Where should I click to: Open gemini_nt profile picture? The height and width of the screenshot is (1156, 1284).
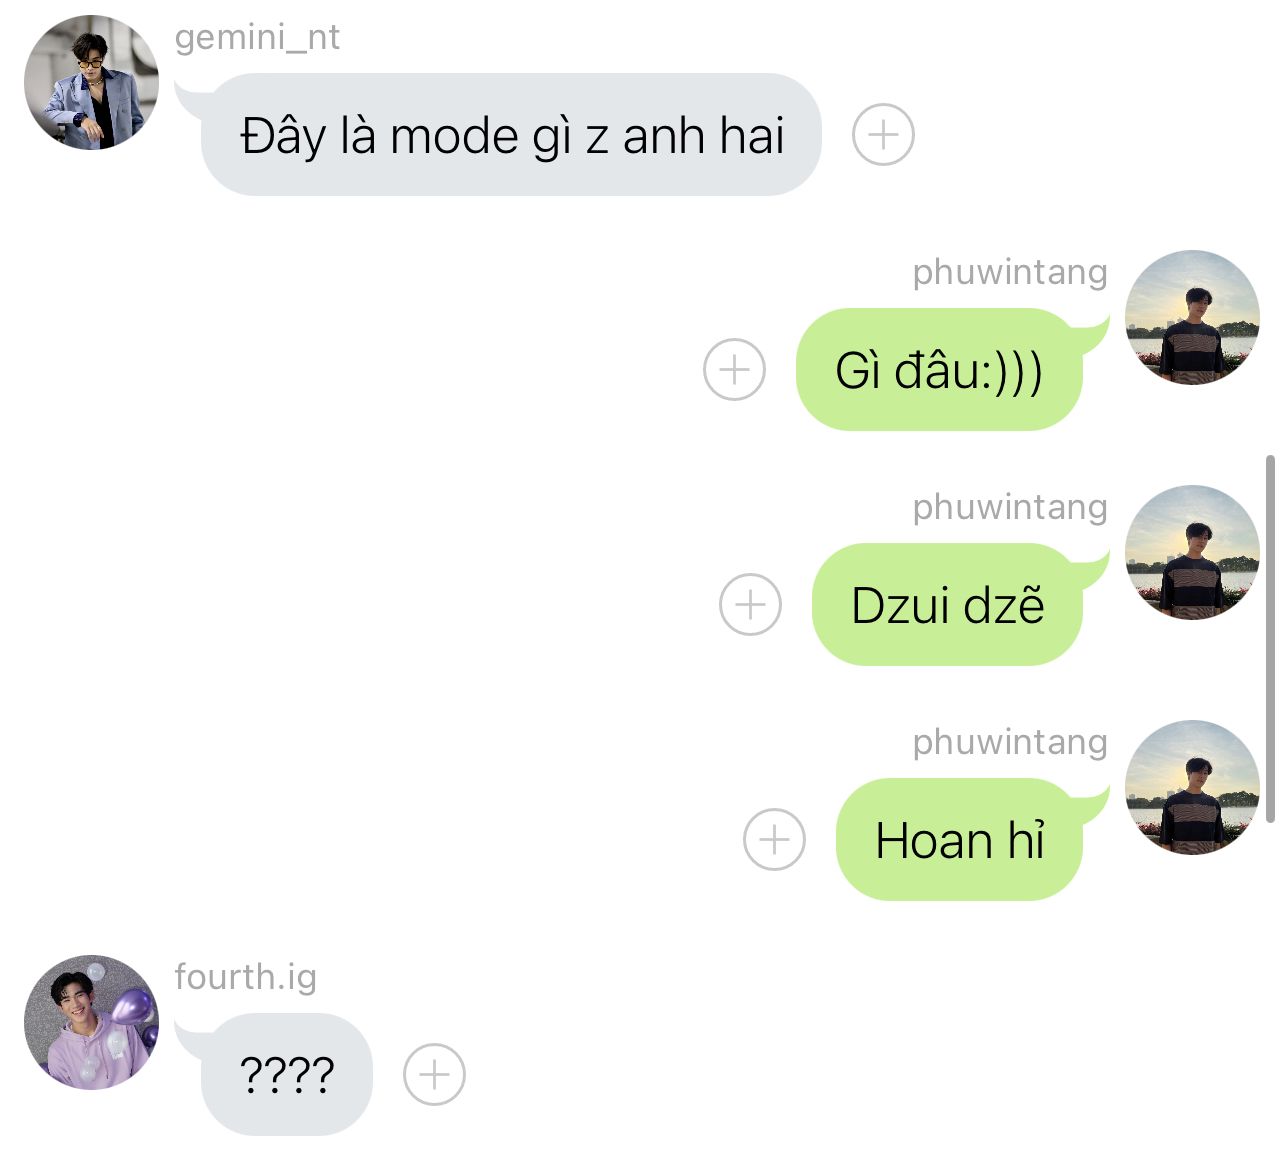91,82
